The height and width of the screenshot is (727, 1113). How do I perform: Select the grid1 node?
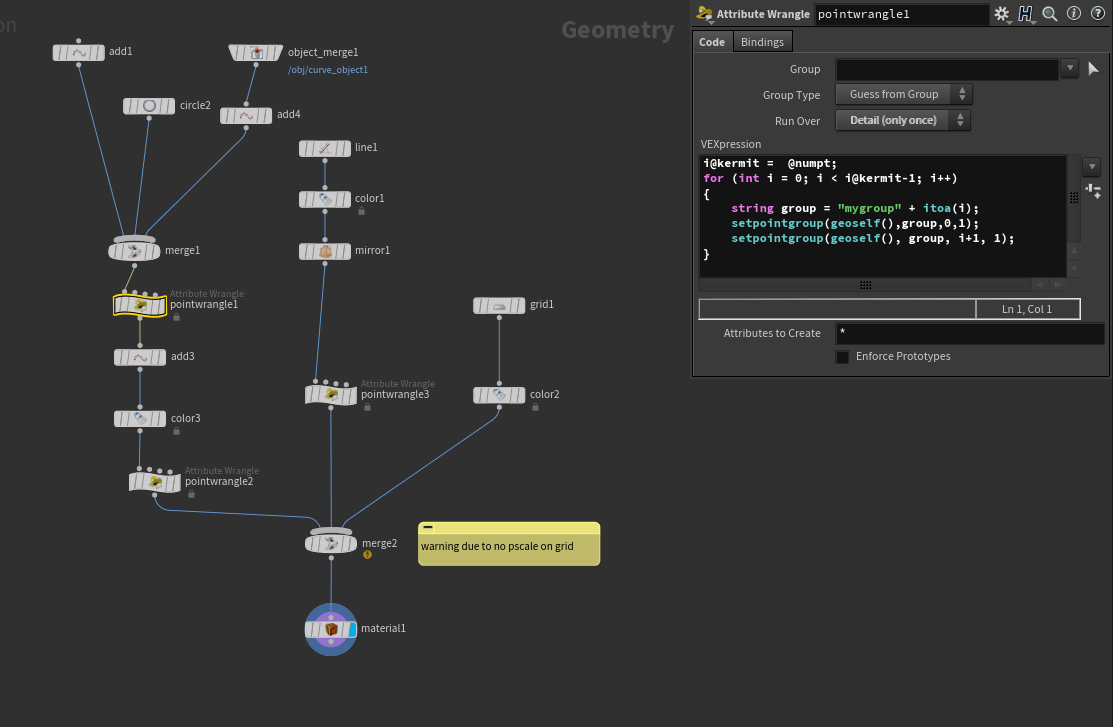[499, 305]
